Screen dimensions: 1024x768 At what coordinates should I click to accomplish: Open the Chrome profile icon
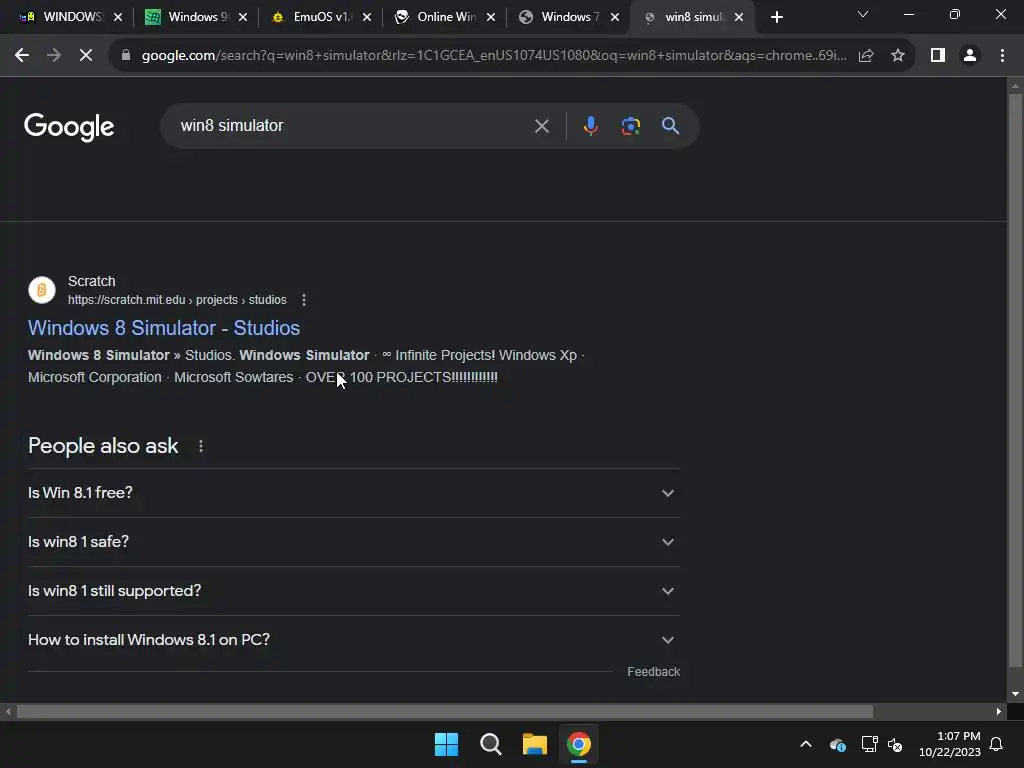[x=970, y=56]
